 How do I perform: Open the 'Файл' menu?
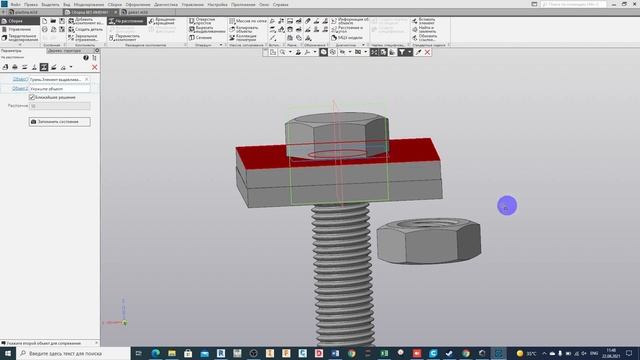coord(16,4)
